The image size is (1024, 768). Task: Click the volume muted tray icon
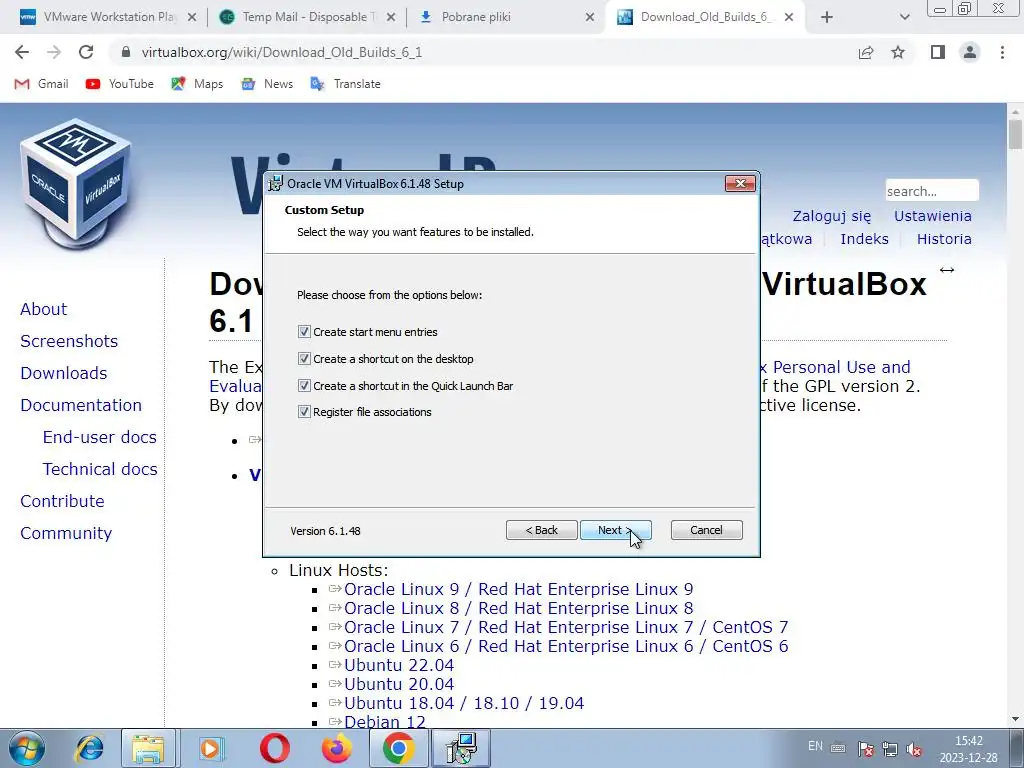(x=915, y=749)
